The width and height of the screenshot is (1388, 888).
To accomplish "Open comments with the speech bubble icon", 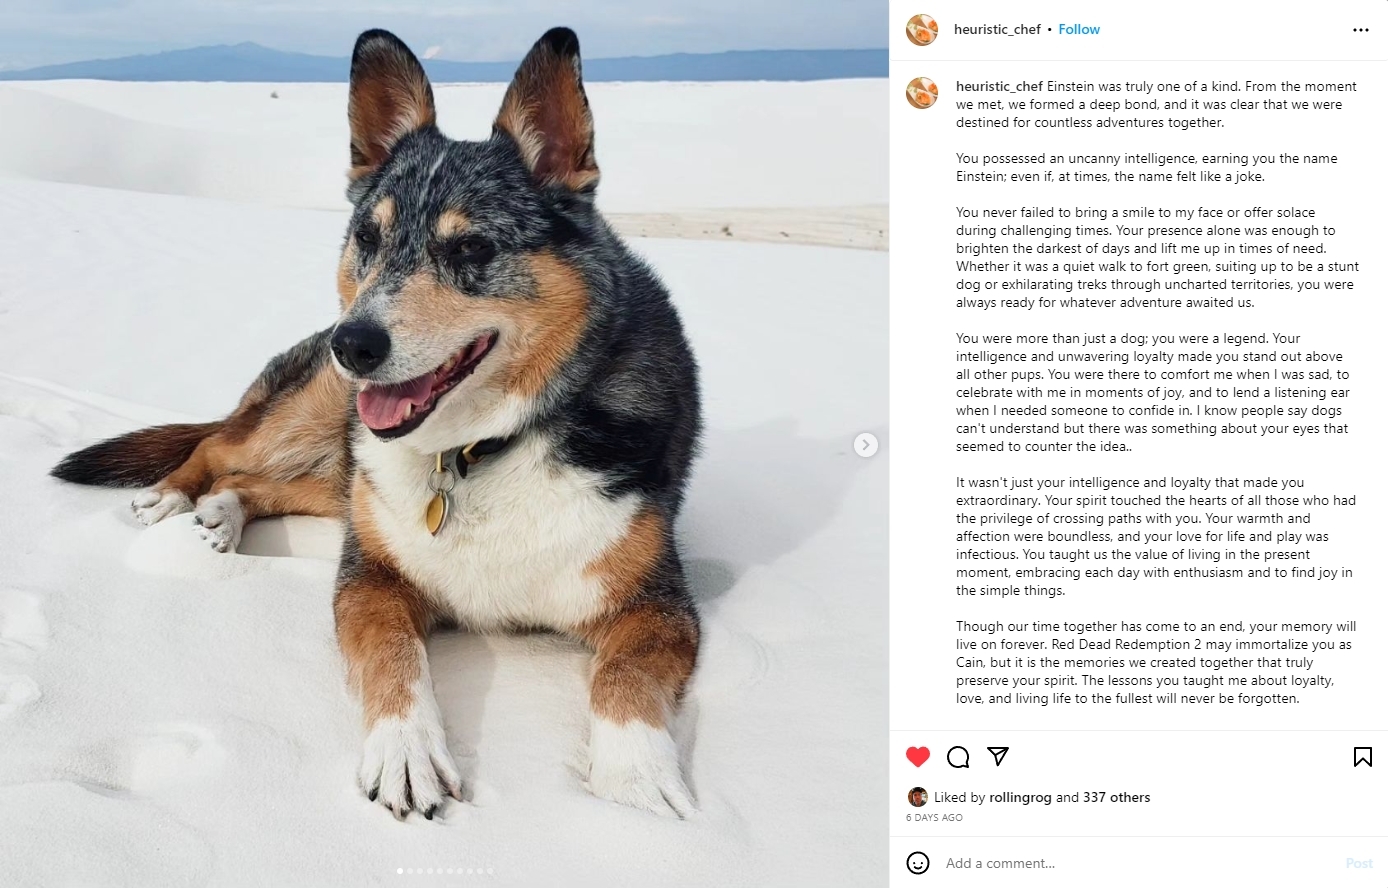I will click(958, 757).
